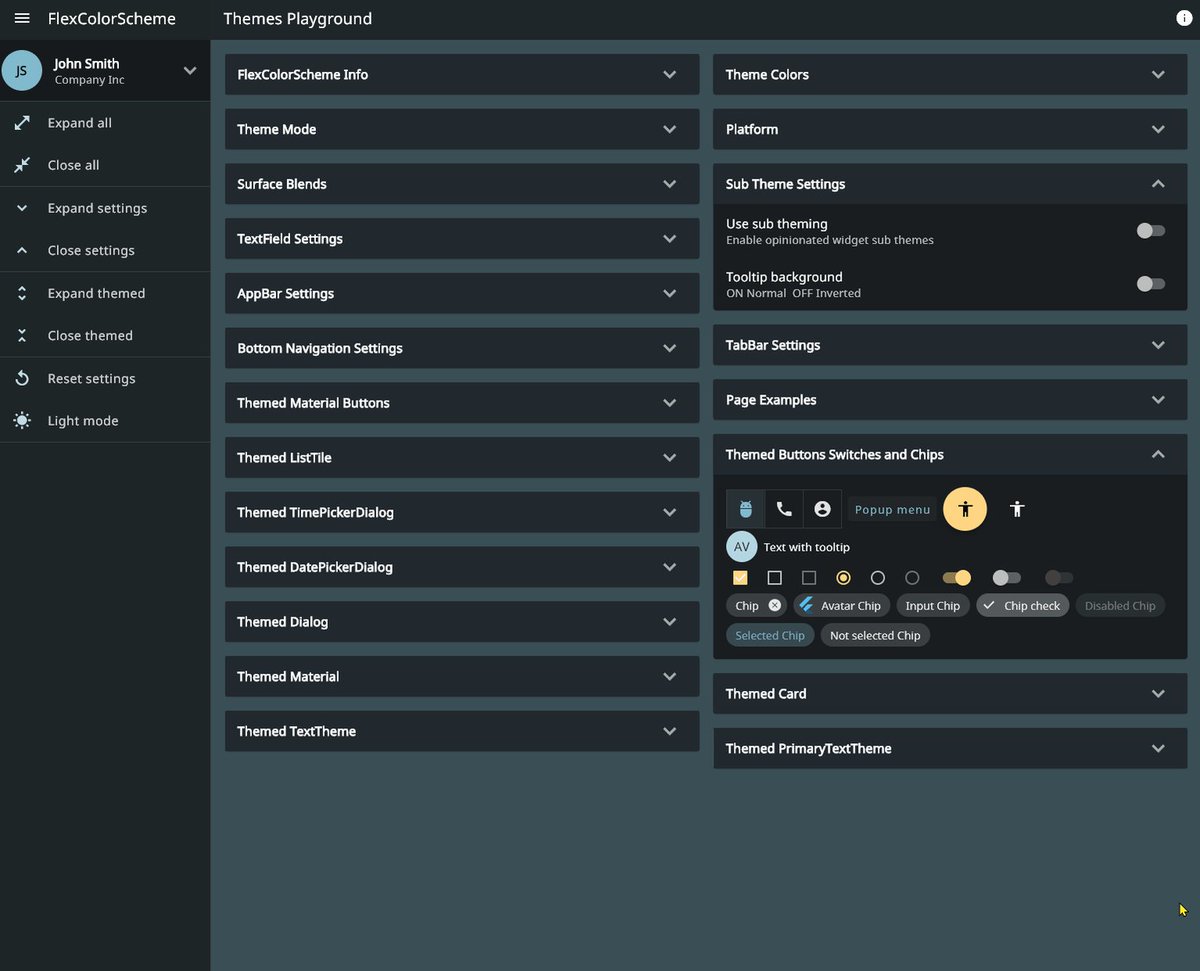Click the Close settings chevron icon
Viewport: 1200px width, 971px height.
point(22,250)
